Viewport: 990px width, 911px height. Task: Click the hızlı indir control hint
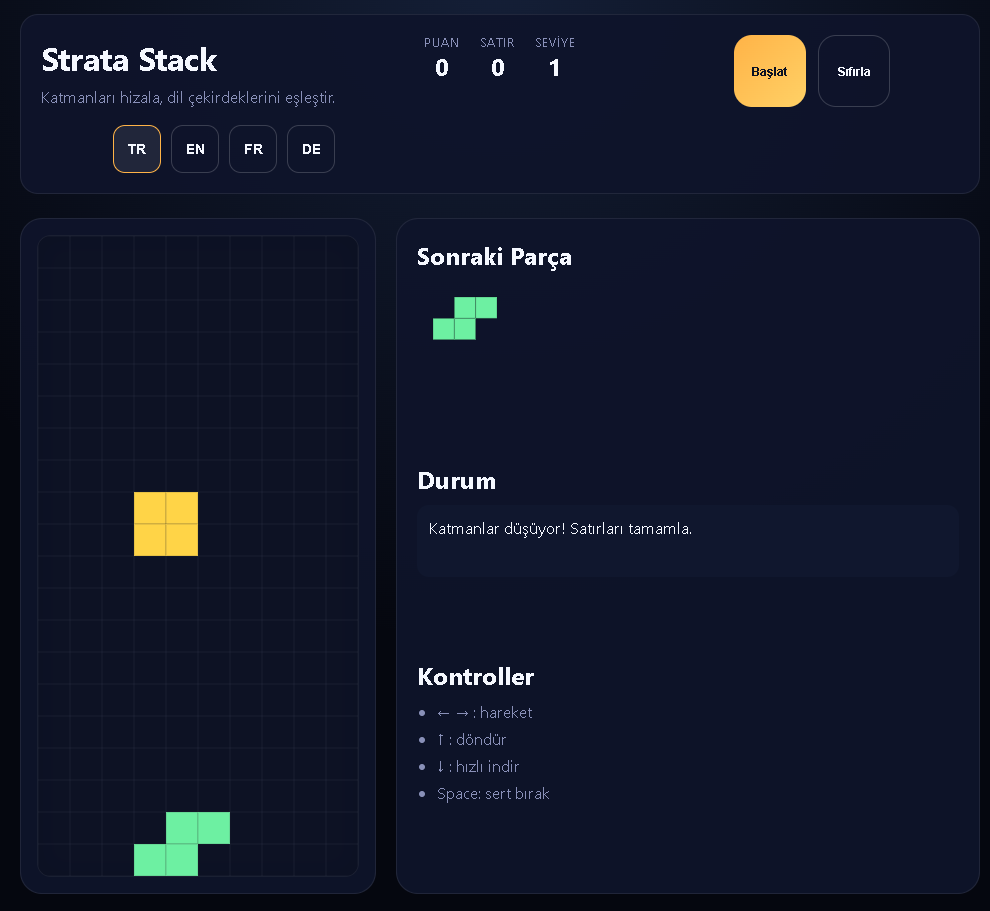tap(478, 767)
